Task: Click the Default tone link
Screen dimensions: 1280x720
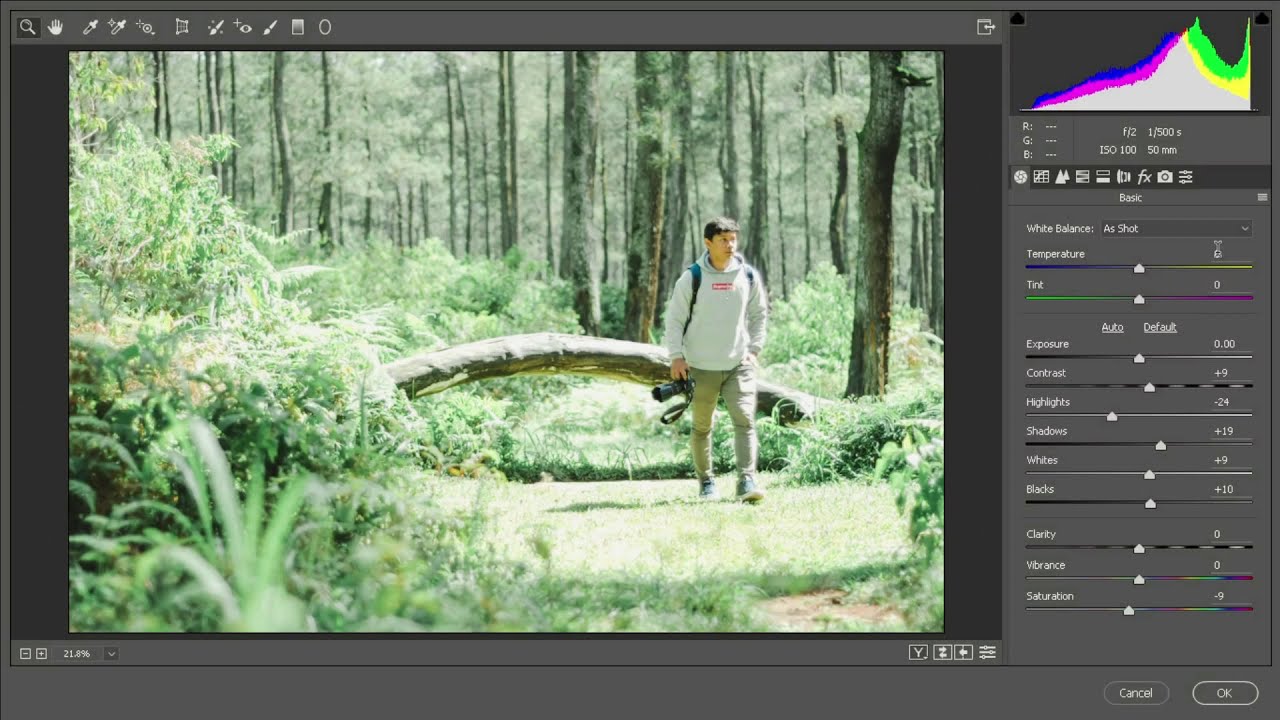Action: 1160,327
